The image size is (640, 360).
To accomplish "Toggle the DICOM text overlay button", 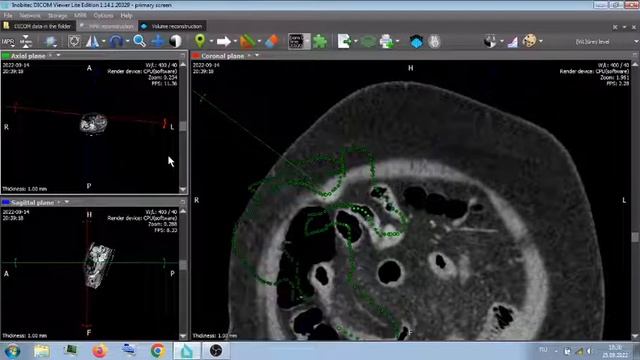I will tap(296, 41).
